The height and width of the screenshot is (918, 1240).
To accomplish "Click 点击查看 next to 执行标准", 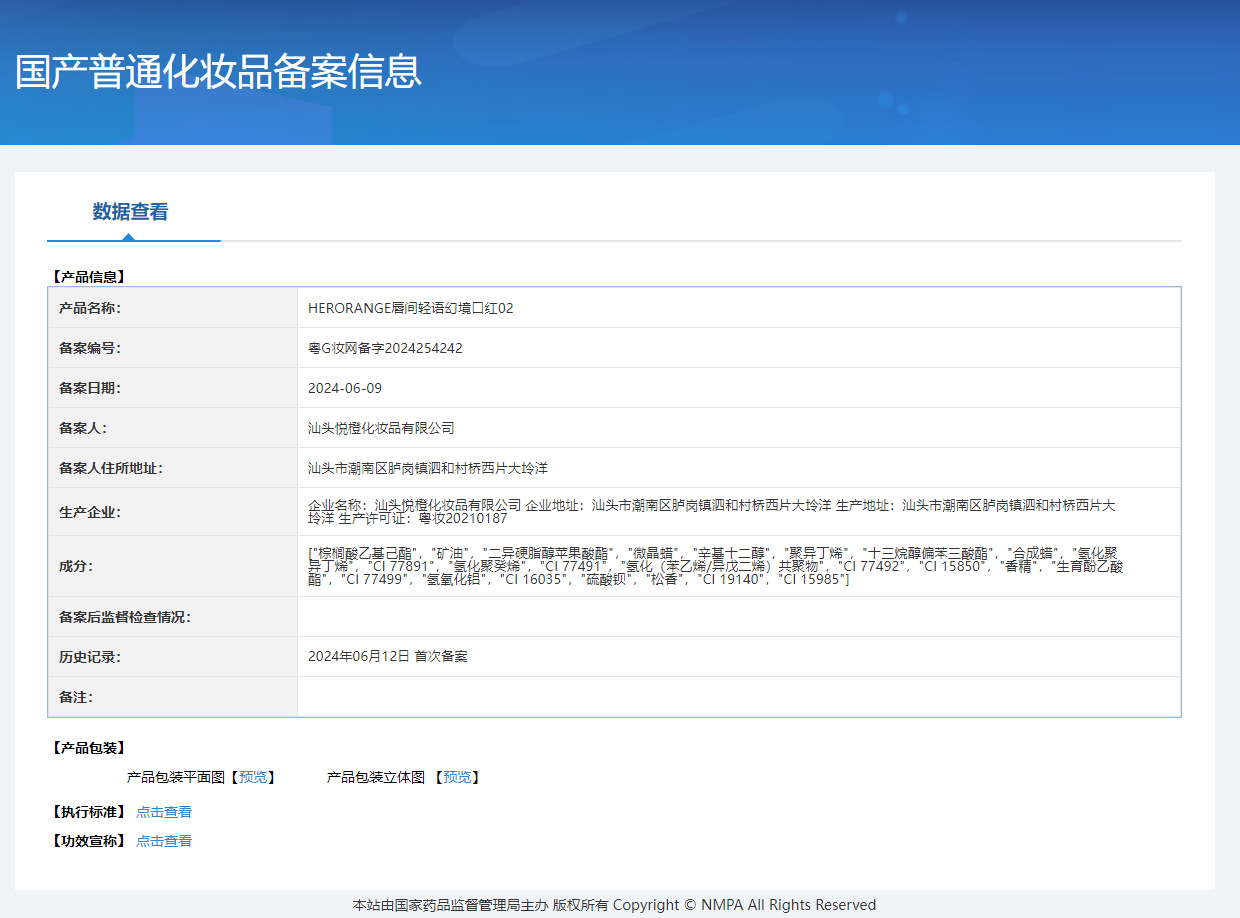I will click(164, 812).
